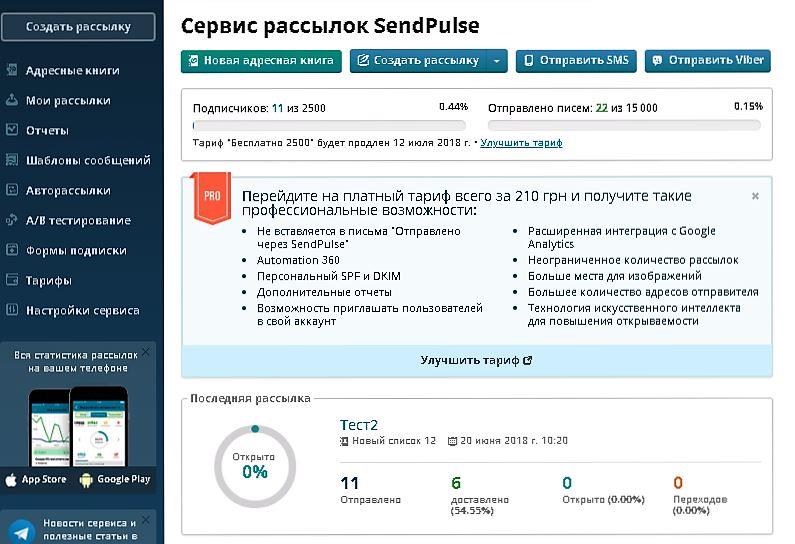
Task: Click the 0 Открыто statistic
Action: (603, 490)
